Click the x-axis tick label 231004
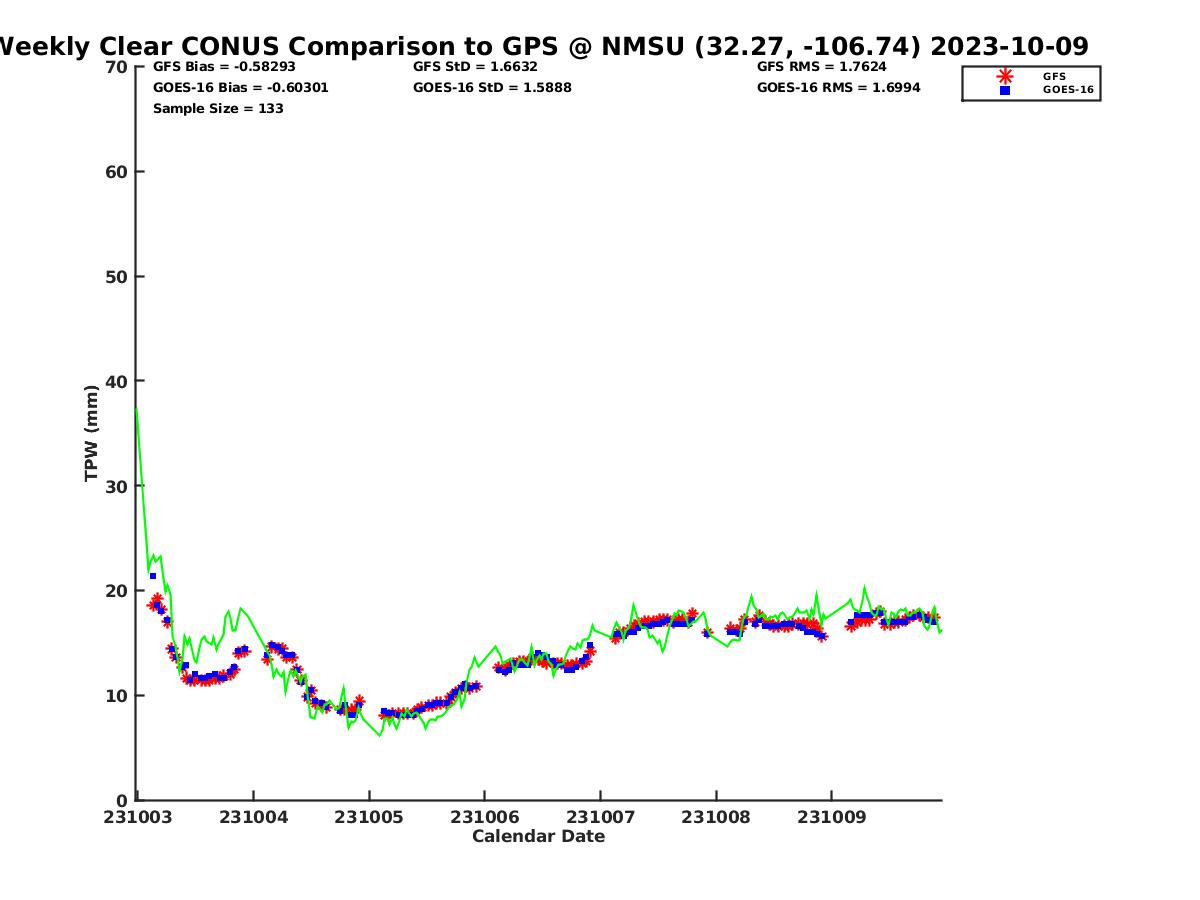 [x=254, y=817]
